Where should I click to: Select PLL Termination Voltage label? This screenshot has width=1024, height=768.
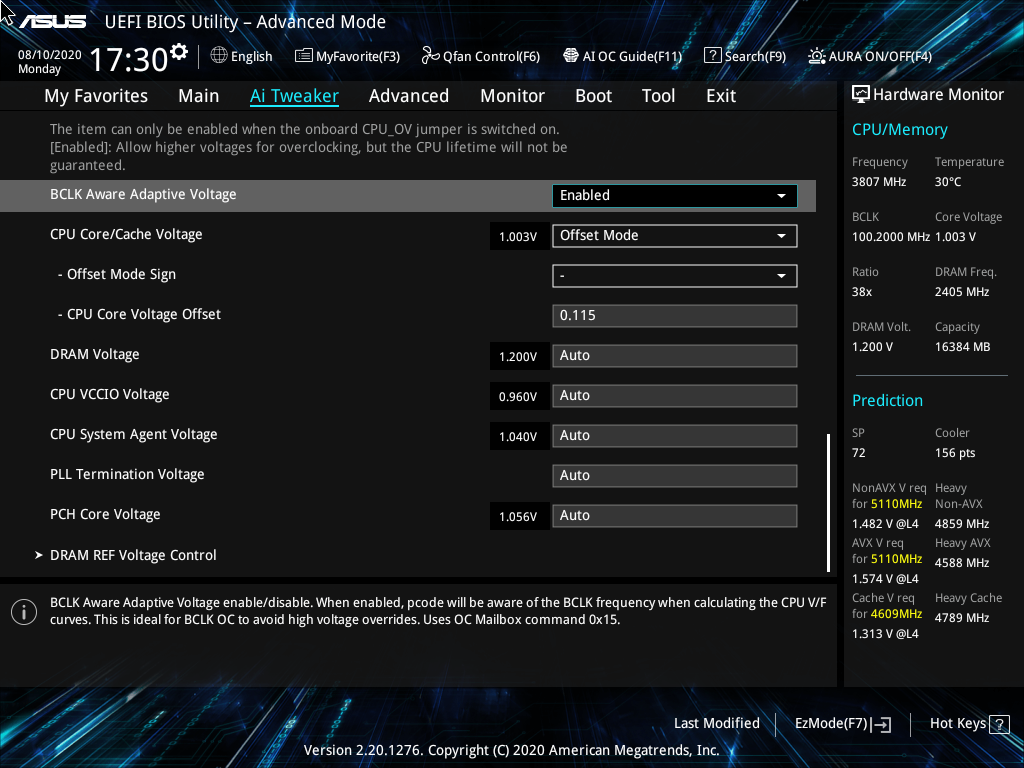tap(127, 474)
